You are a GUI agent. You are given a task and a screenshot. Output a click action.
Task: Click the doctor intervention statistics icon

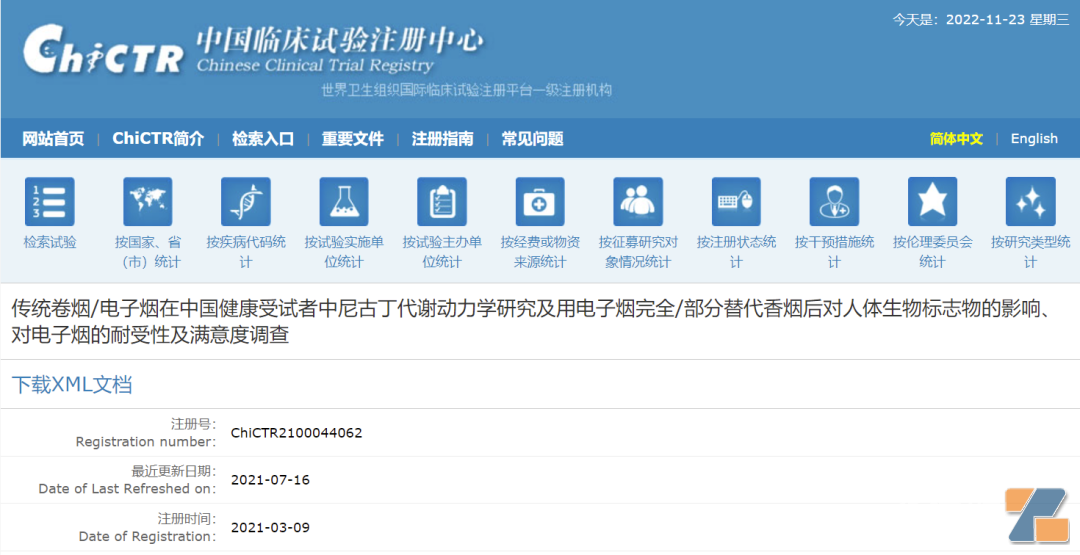(834, 202)
